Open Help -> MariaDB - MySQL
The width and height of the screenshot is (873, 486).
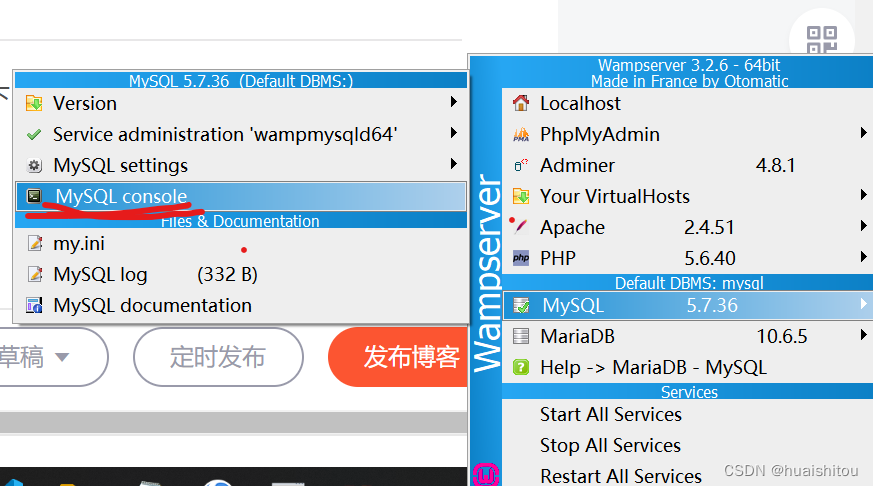tap(688, 367)
